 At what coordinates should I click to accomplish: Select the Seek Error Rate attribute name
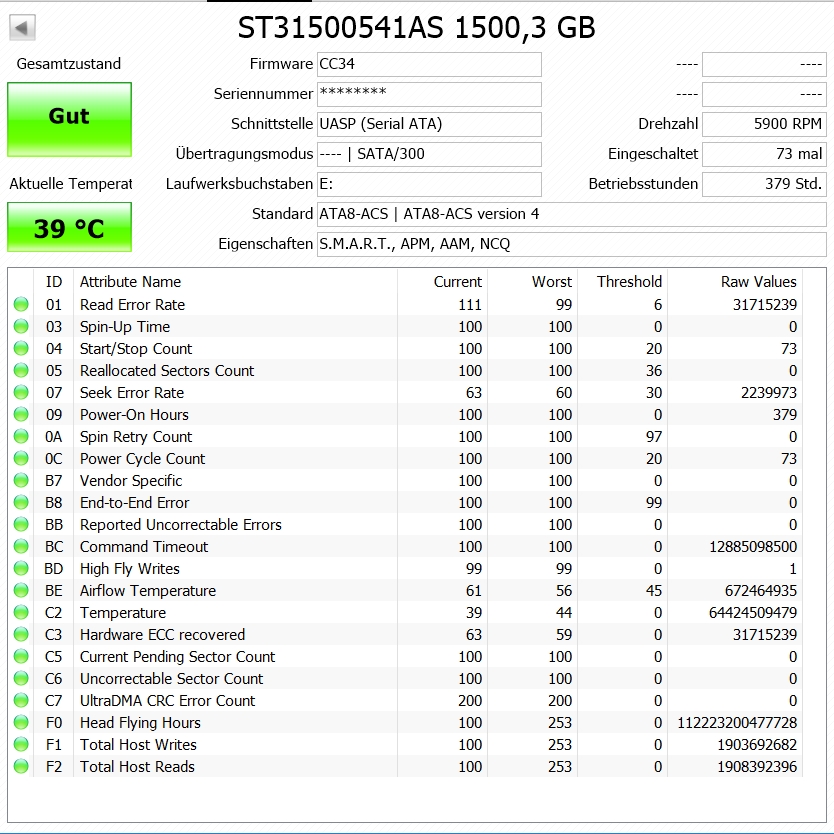(132, 393)
